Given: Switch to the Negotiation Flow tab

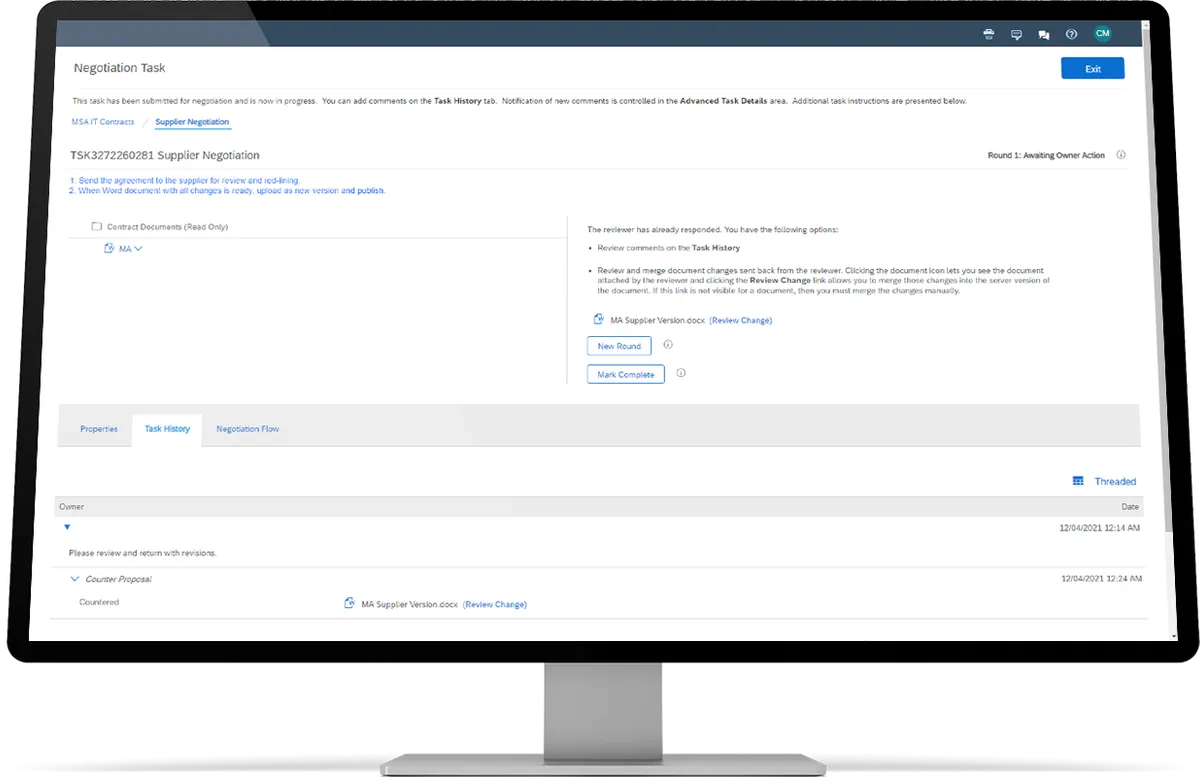Looking at the screenshot, I should point(248,429).
